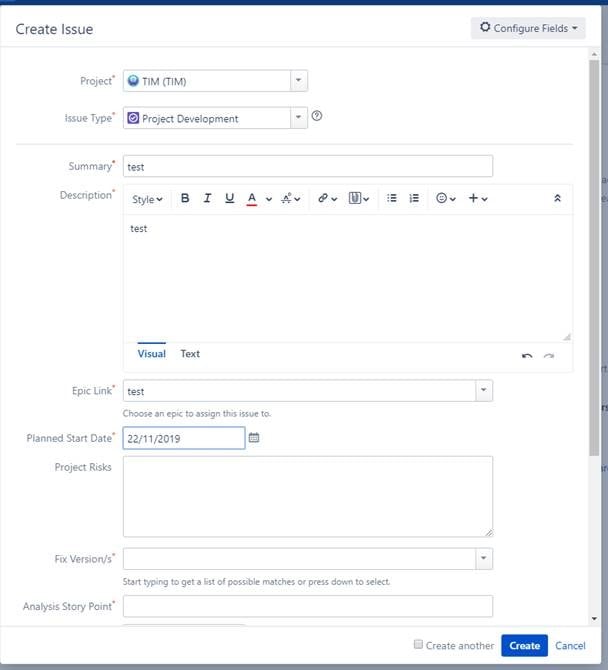The image size is (608, 670).
Task: Expand the Issue Type dropdown arrow
Action: point(299,118)
